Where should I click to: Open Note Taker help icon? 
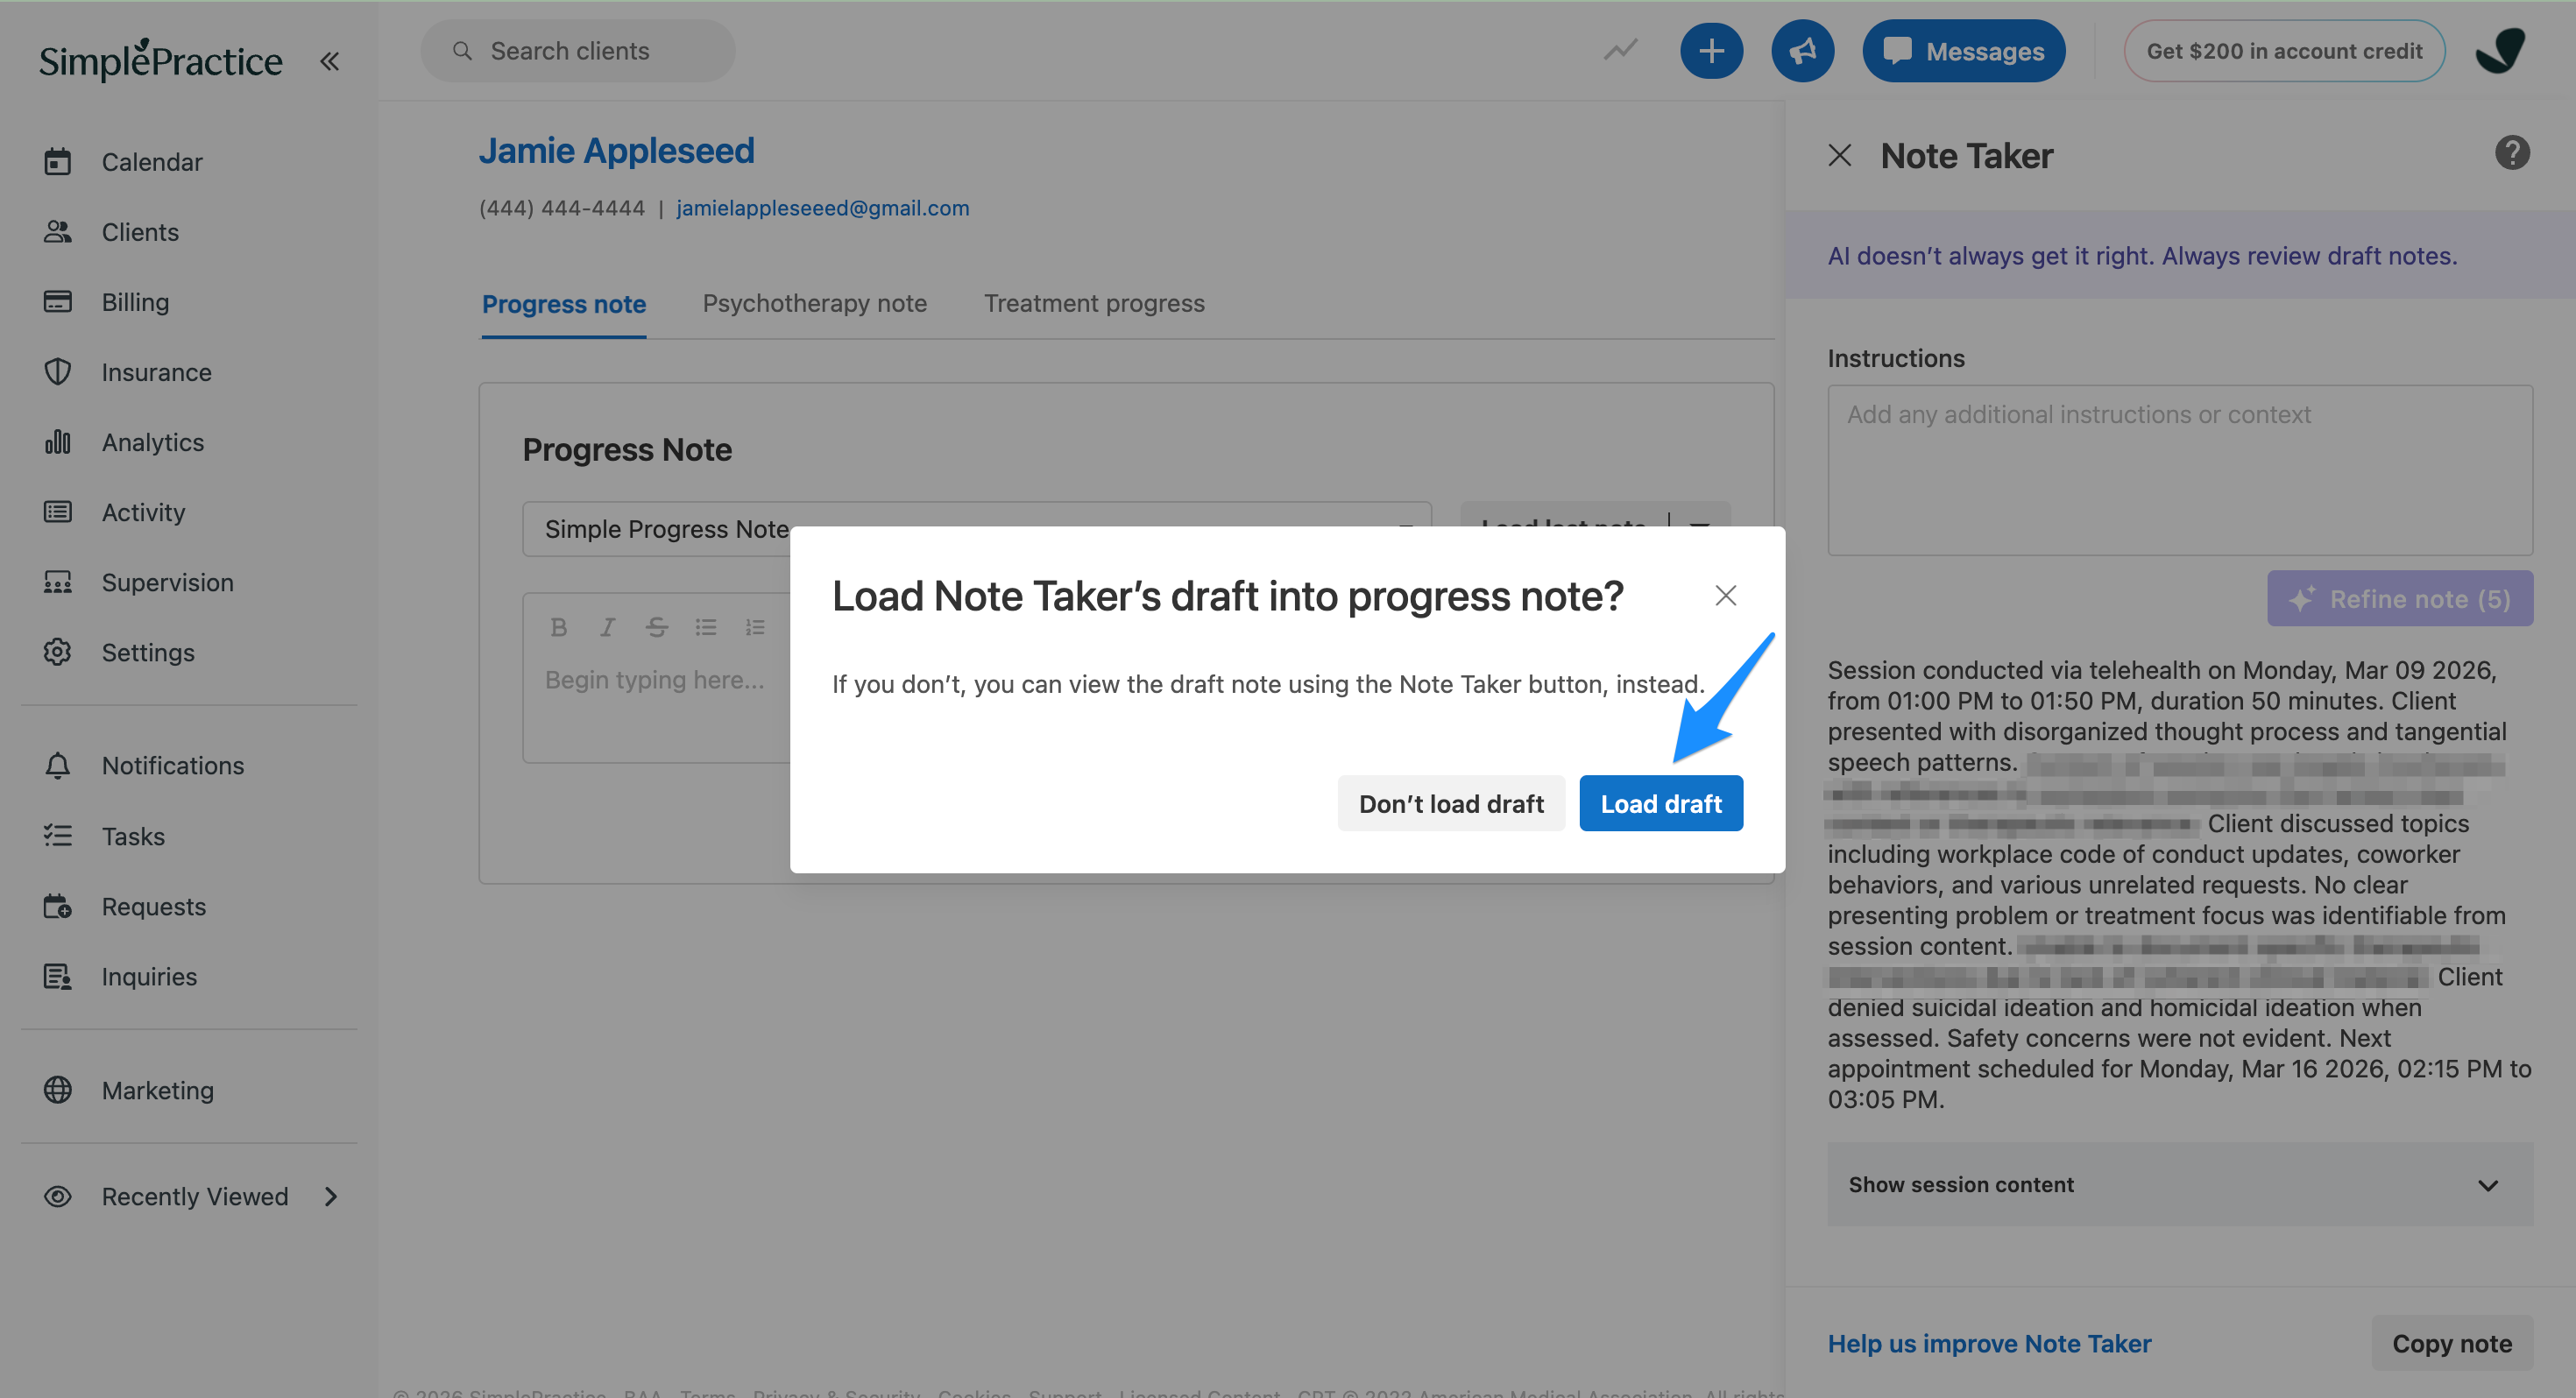click(2512, 153)
